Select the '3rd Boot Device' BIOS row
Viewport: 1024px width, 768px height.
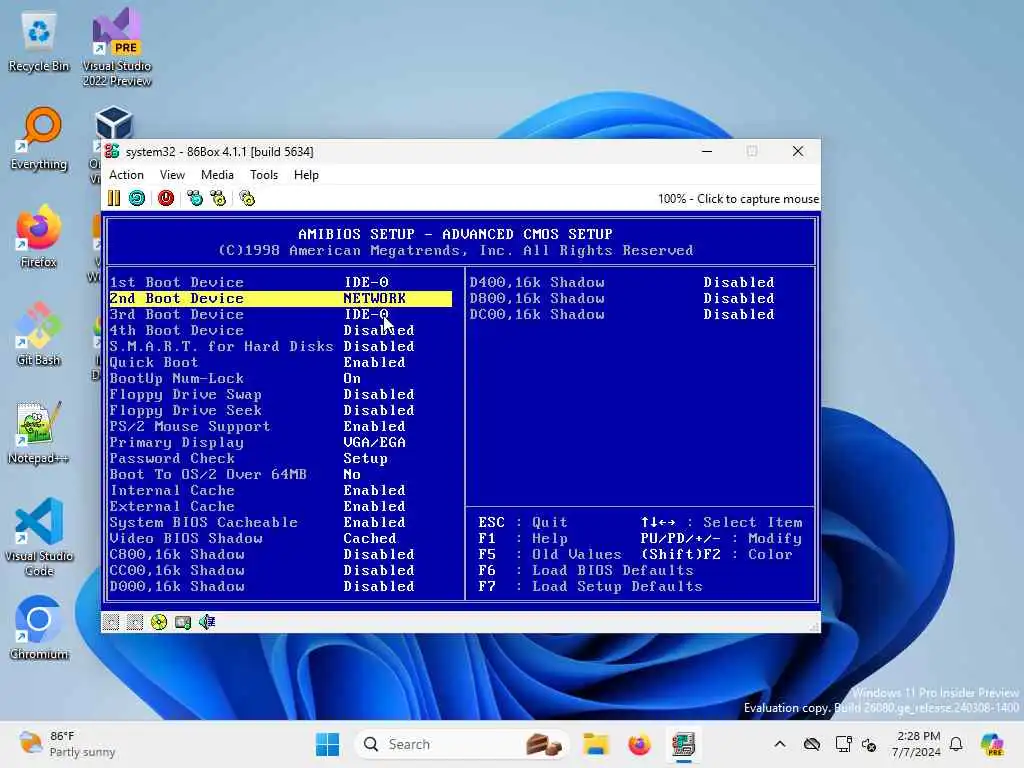(281, 314)
